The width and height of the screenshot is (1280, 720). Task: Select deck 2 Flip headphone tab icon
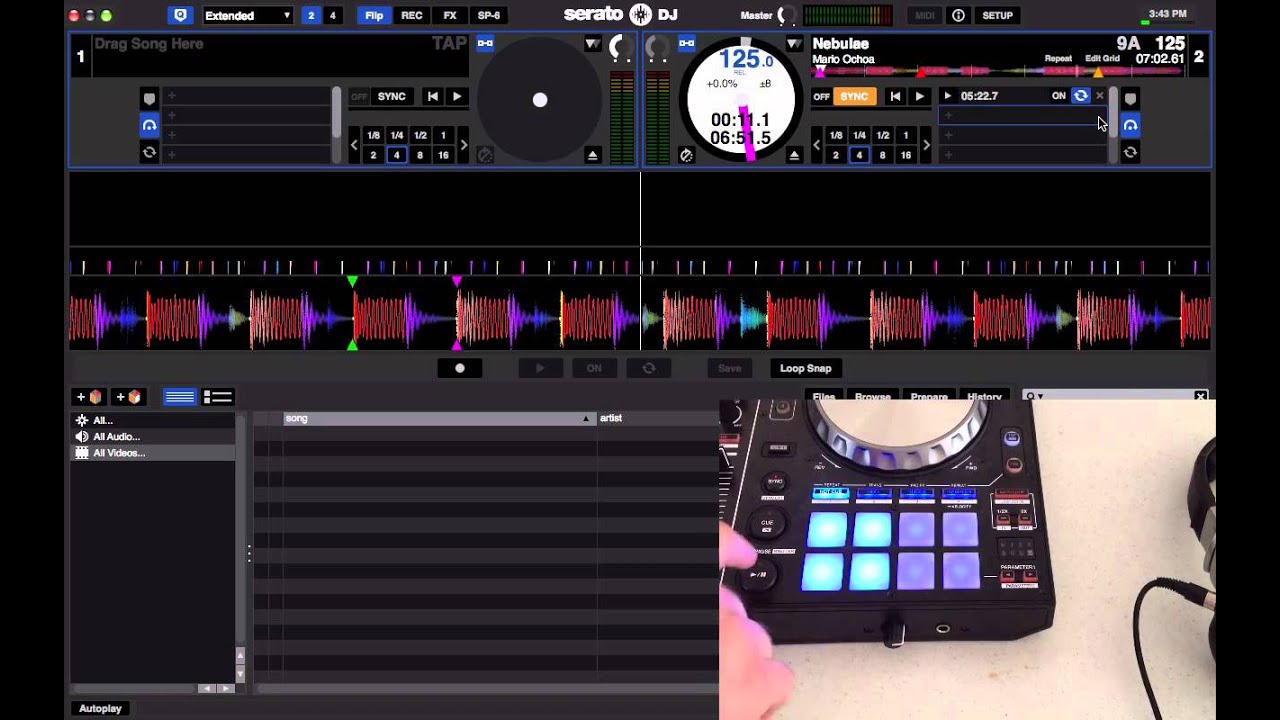(x=1130, y=125)
